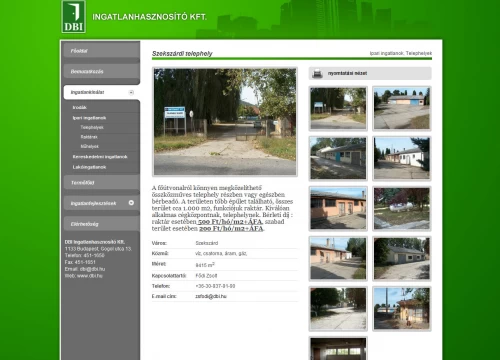The height and width of the screenshot is (360, 500).
Task: Click the 'Szekszárdi telephely' page title
Action: [182, 54]
